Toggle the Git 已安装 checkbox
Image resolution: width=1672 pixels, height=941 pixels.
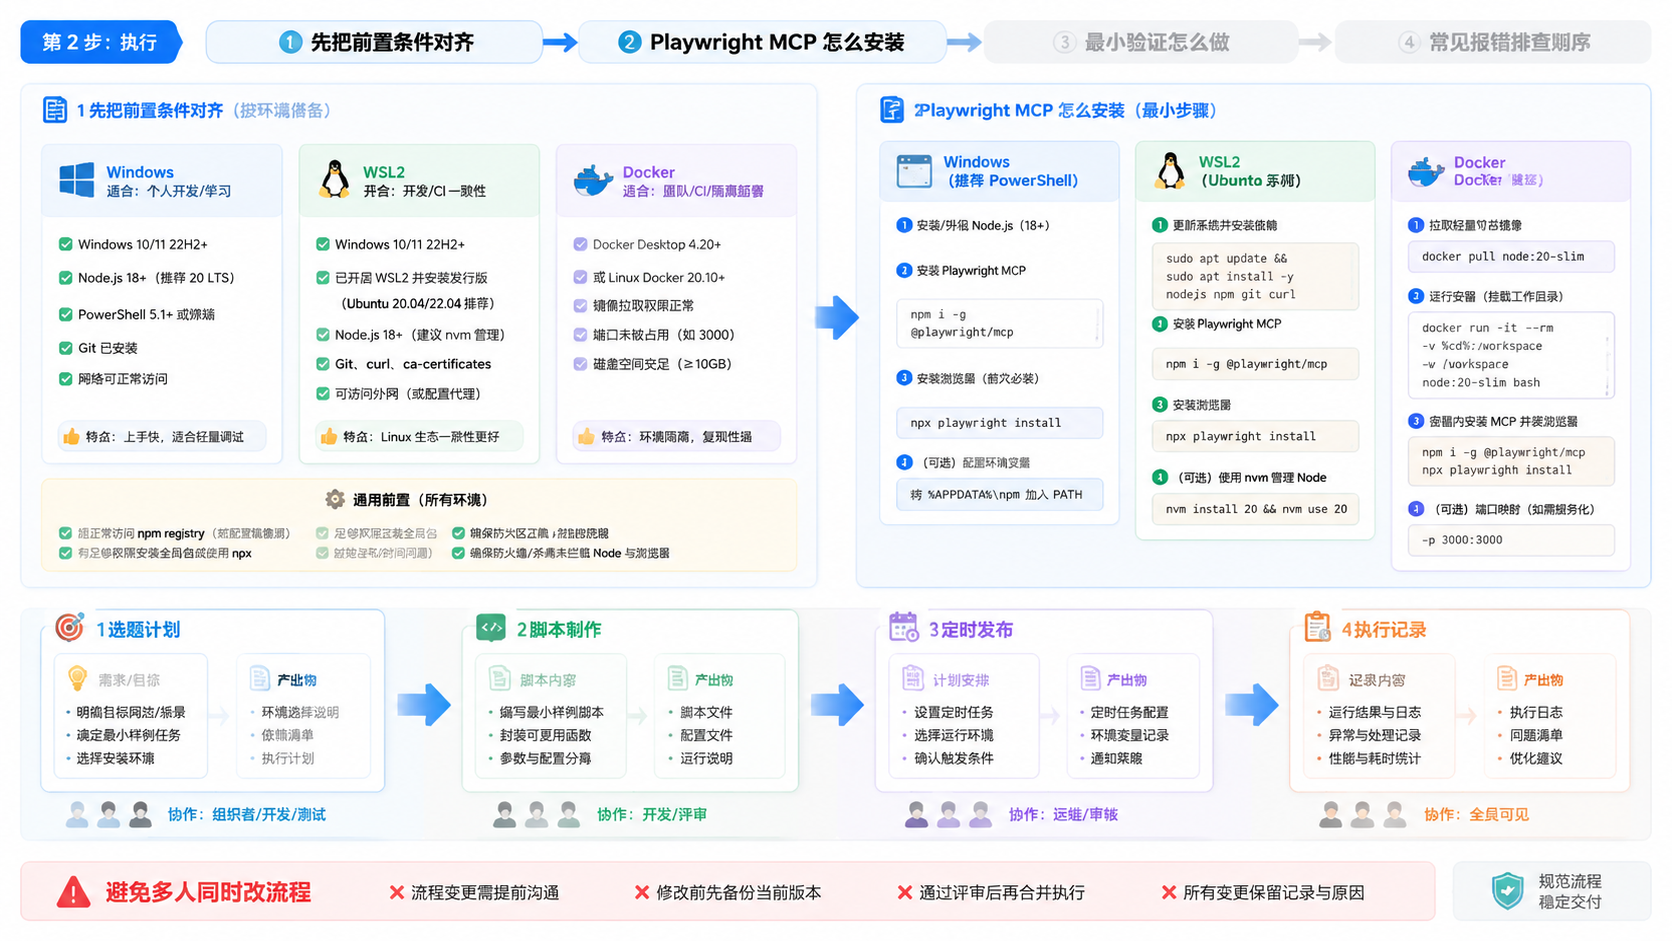click(65, 348)
